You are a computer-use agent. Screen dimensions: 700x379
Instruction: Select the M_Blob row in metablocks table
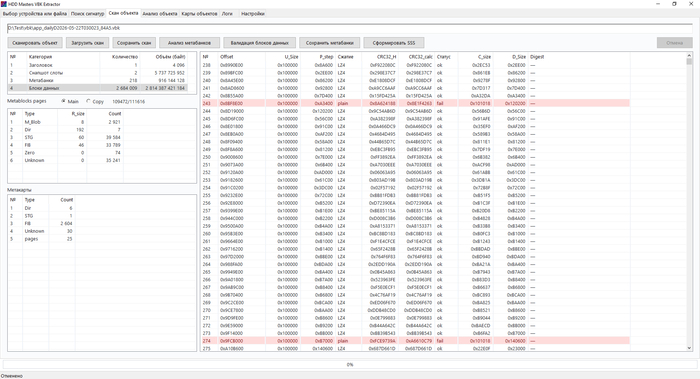tap(66, 122)
